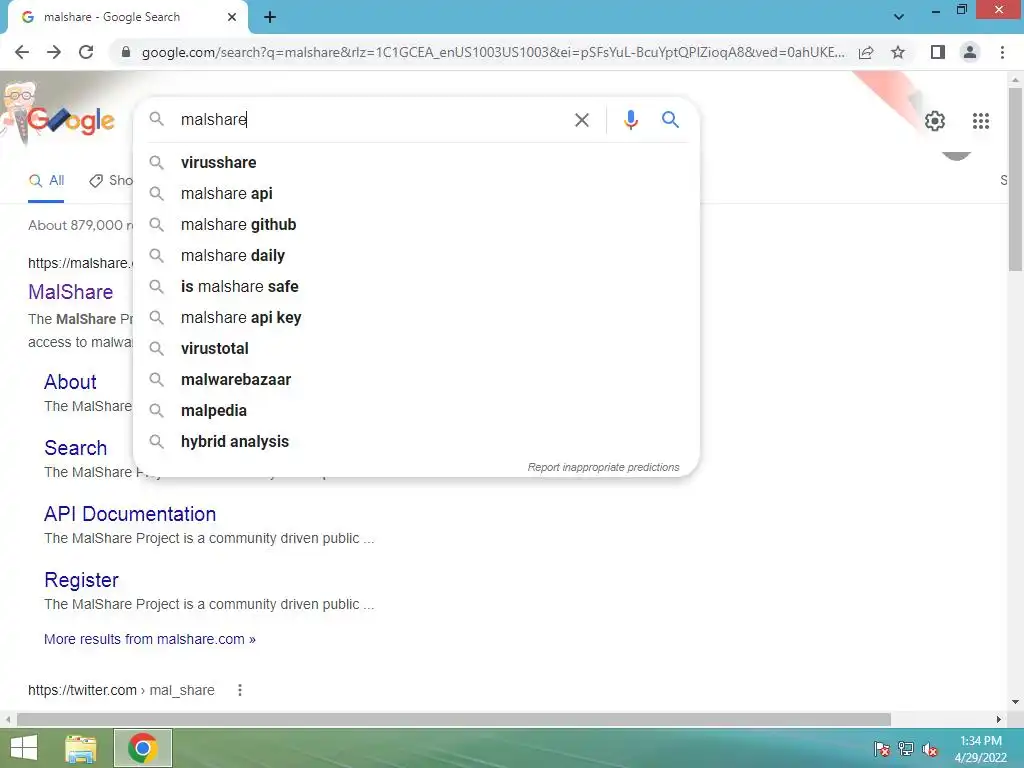The height and width of the screenshot is (768, 1024).
Task: Click the vertical scrollbar thumb
Action: click(1015, 179)
